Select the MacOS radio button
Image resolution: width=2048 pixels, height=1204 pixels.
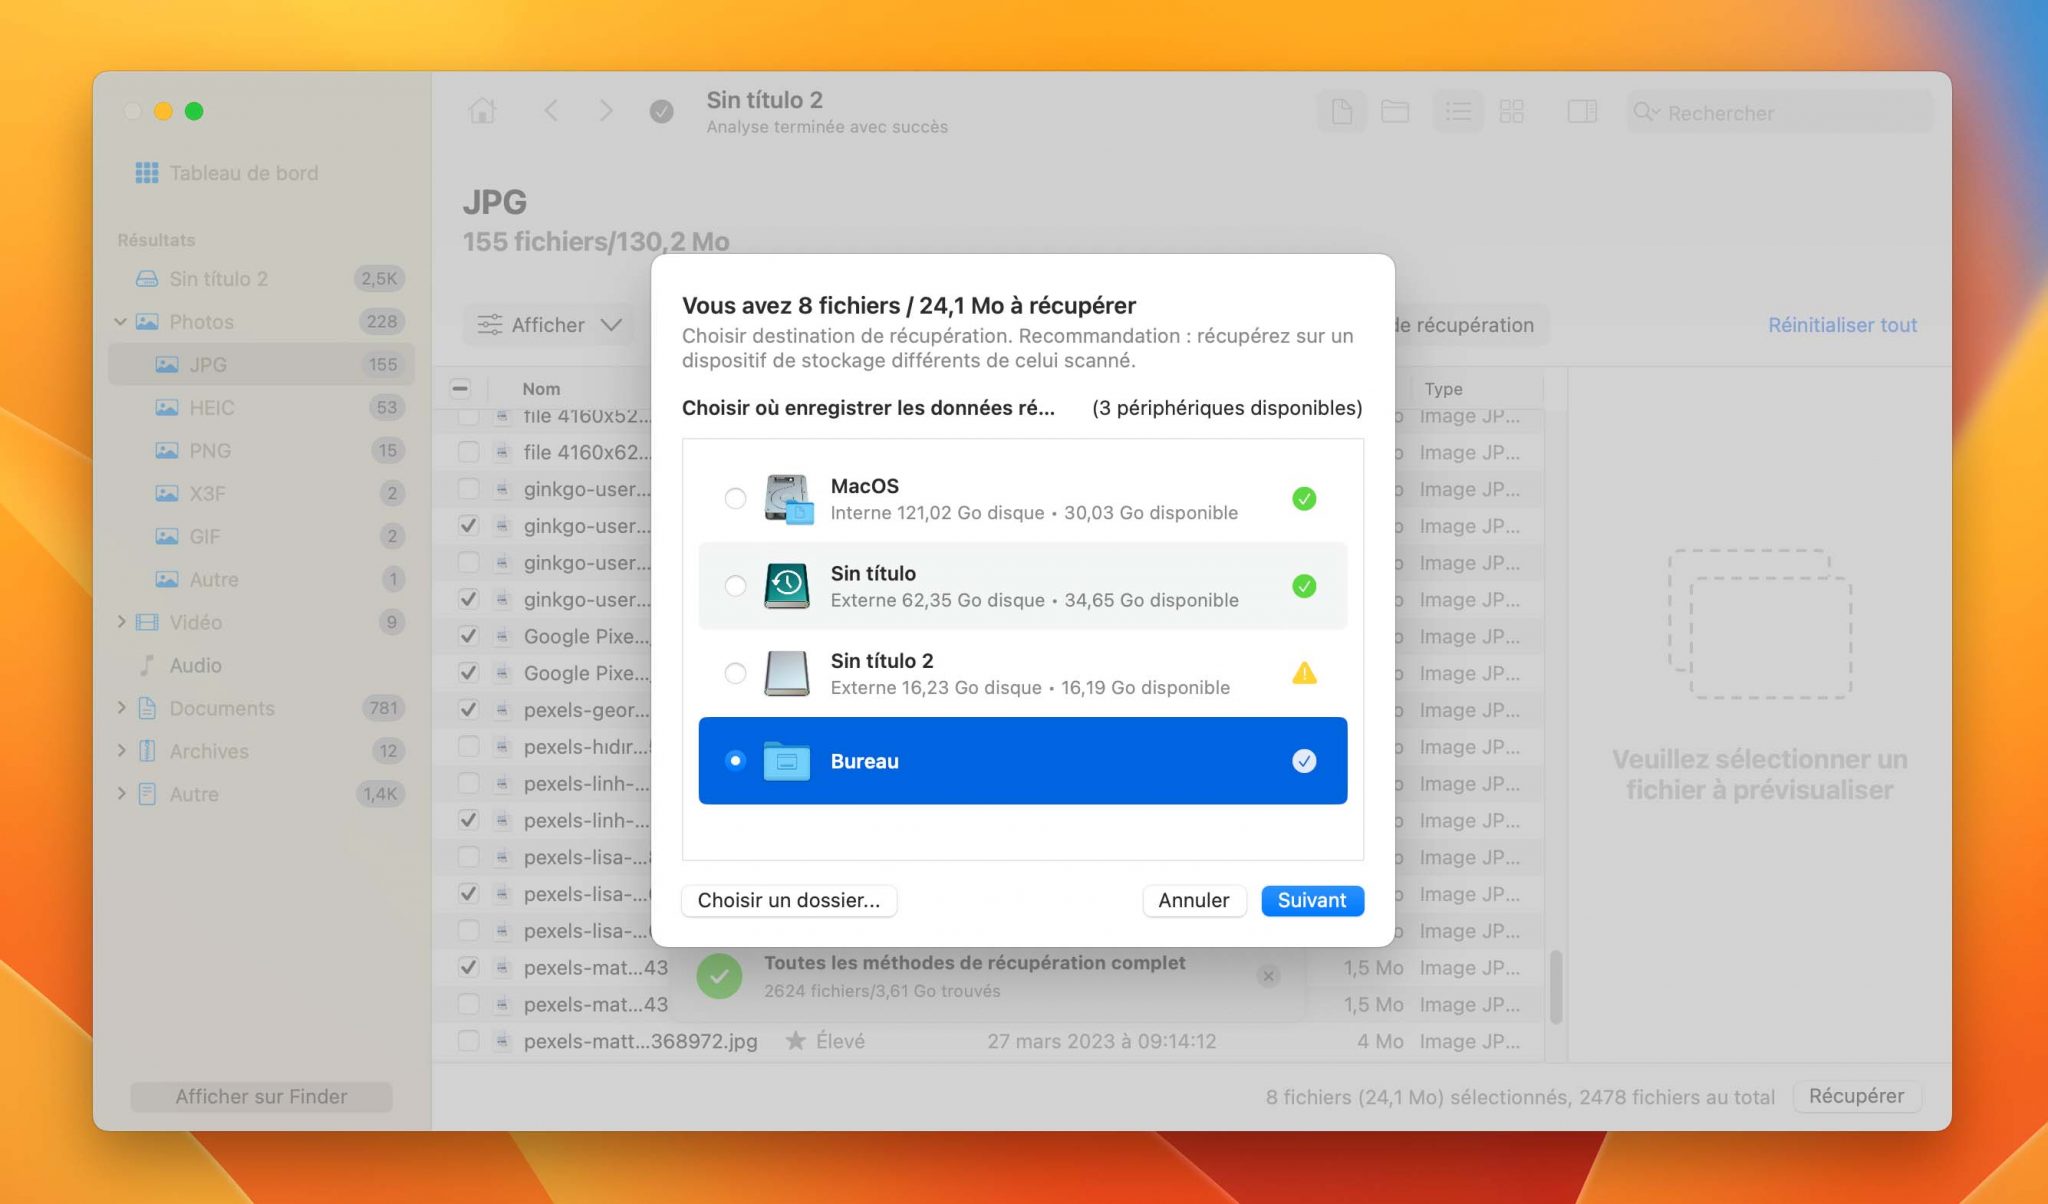[735, 498]
